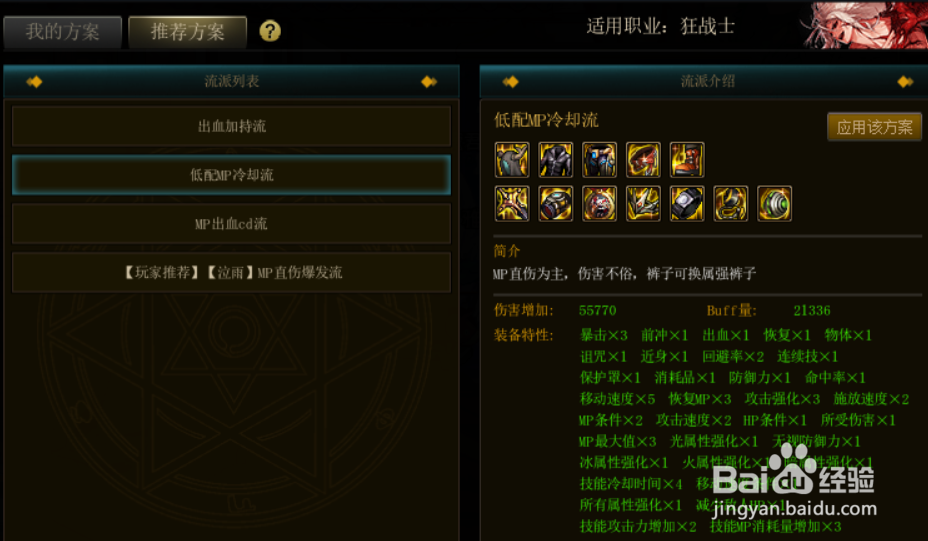This screenshot has width=928, height=541.
Task: Select the green orb magic stone icon
Action: 775,204
